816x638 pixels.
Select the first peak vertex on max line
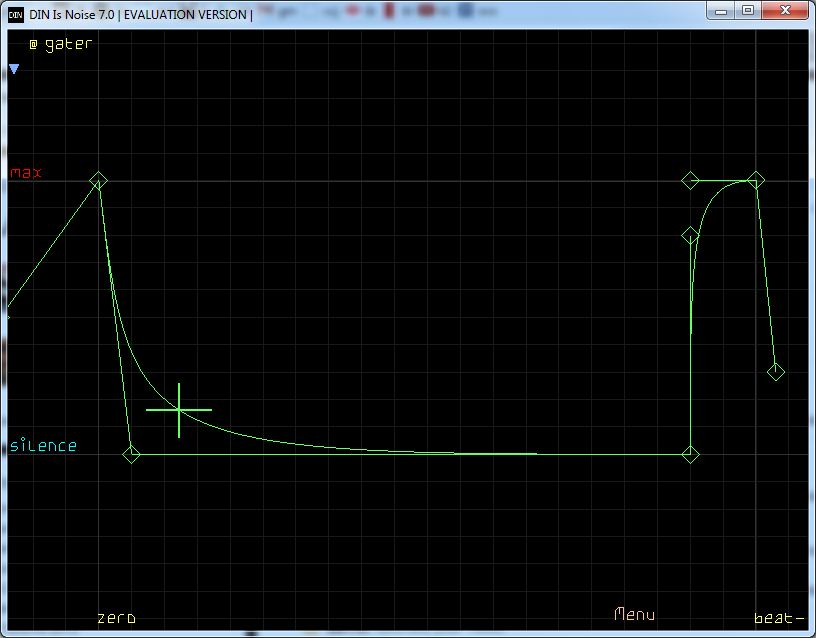98,180
